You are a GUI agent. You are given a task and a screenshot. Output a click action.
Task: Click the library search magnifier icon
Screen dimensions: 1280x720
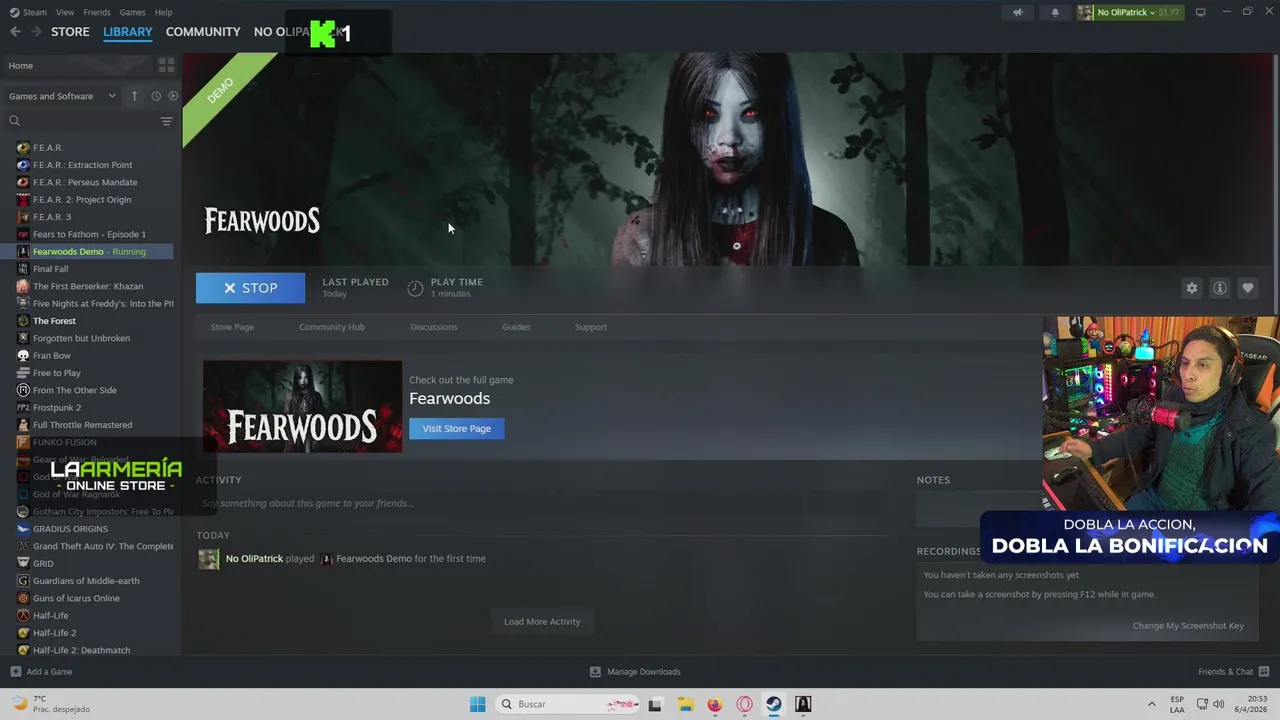coord(14,121)
